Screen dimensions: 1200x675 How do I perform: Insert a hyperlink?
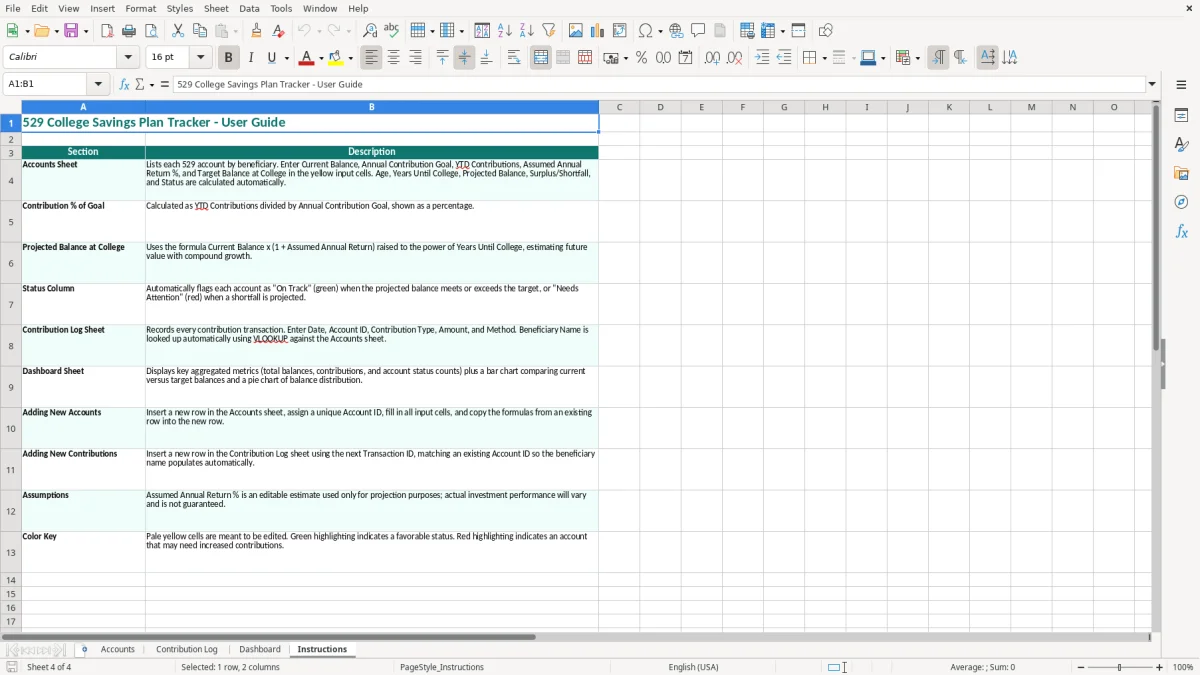[676, 31]
